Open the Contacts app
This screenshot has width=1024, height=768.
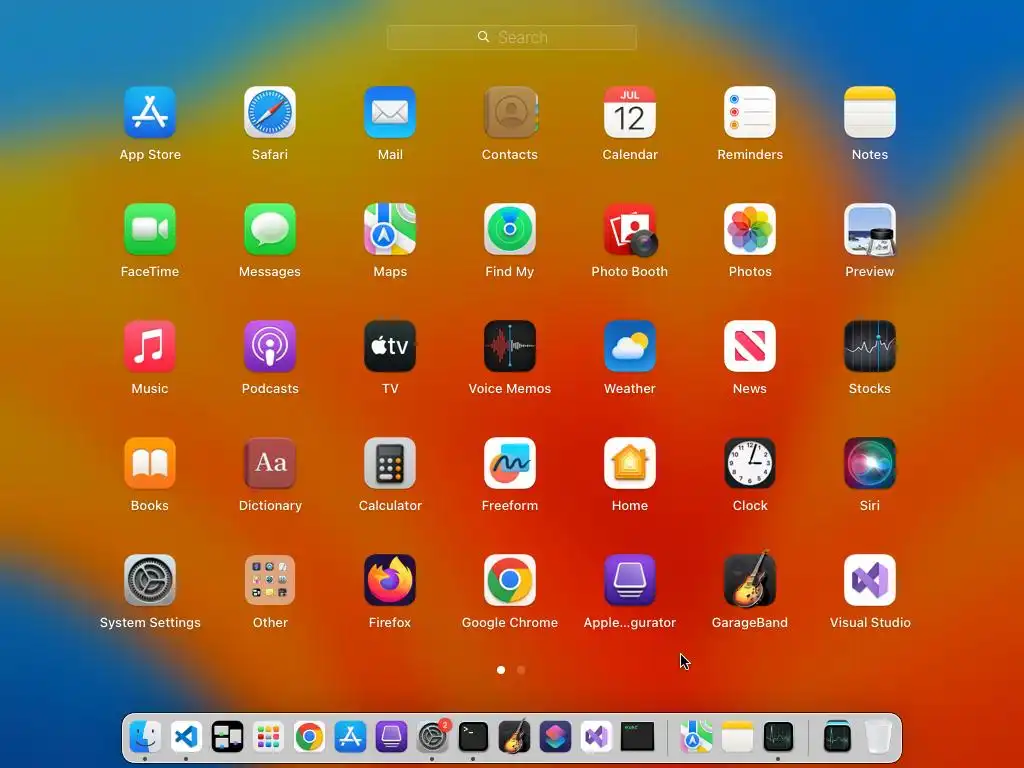click(x=510, y=112)
